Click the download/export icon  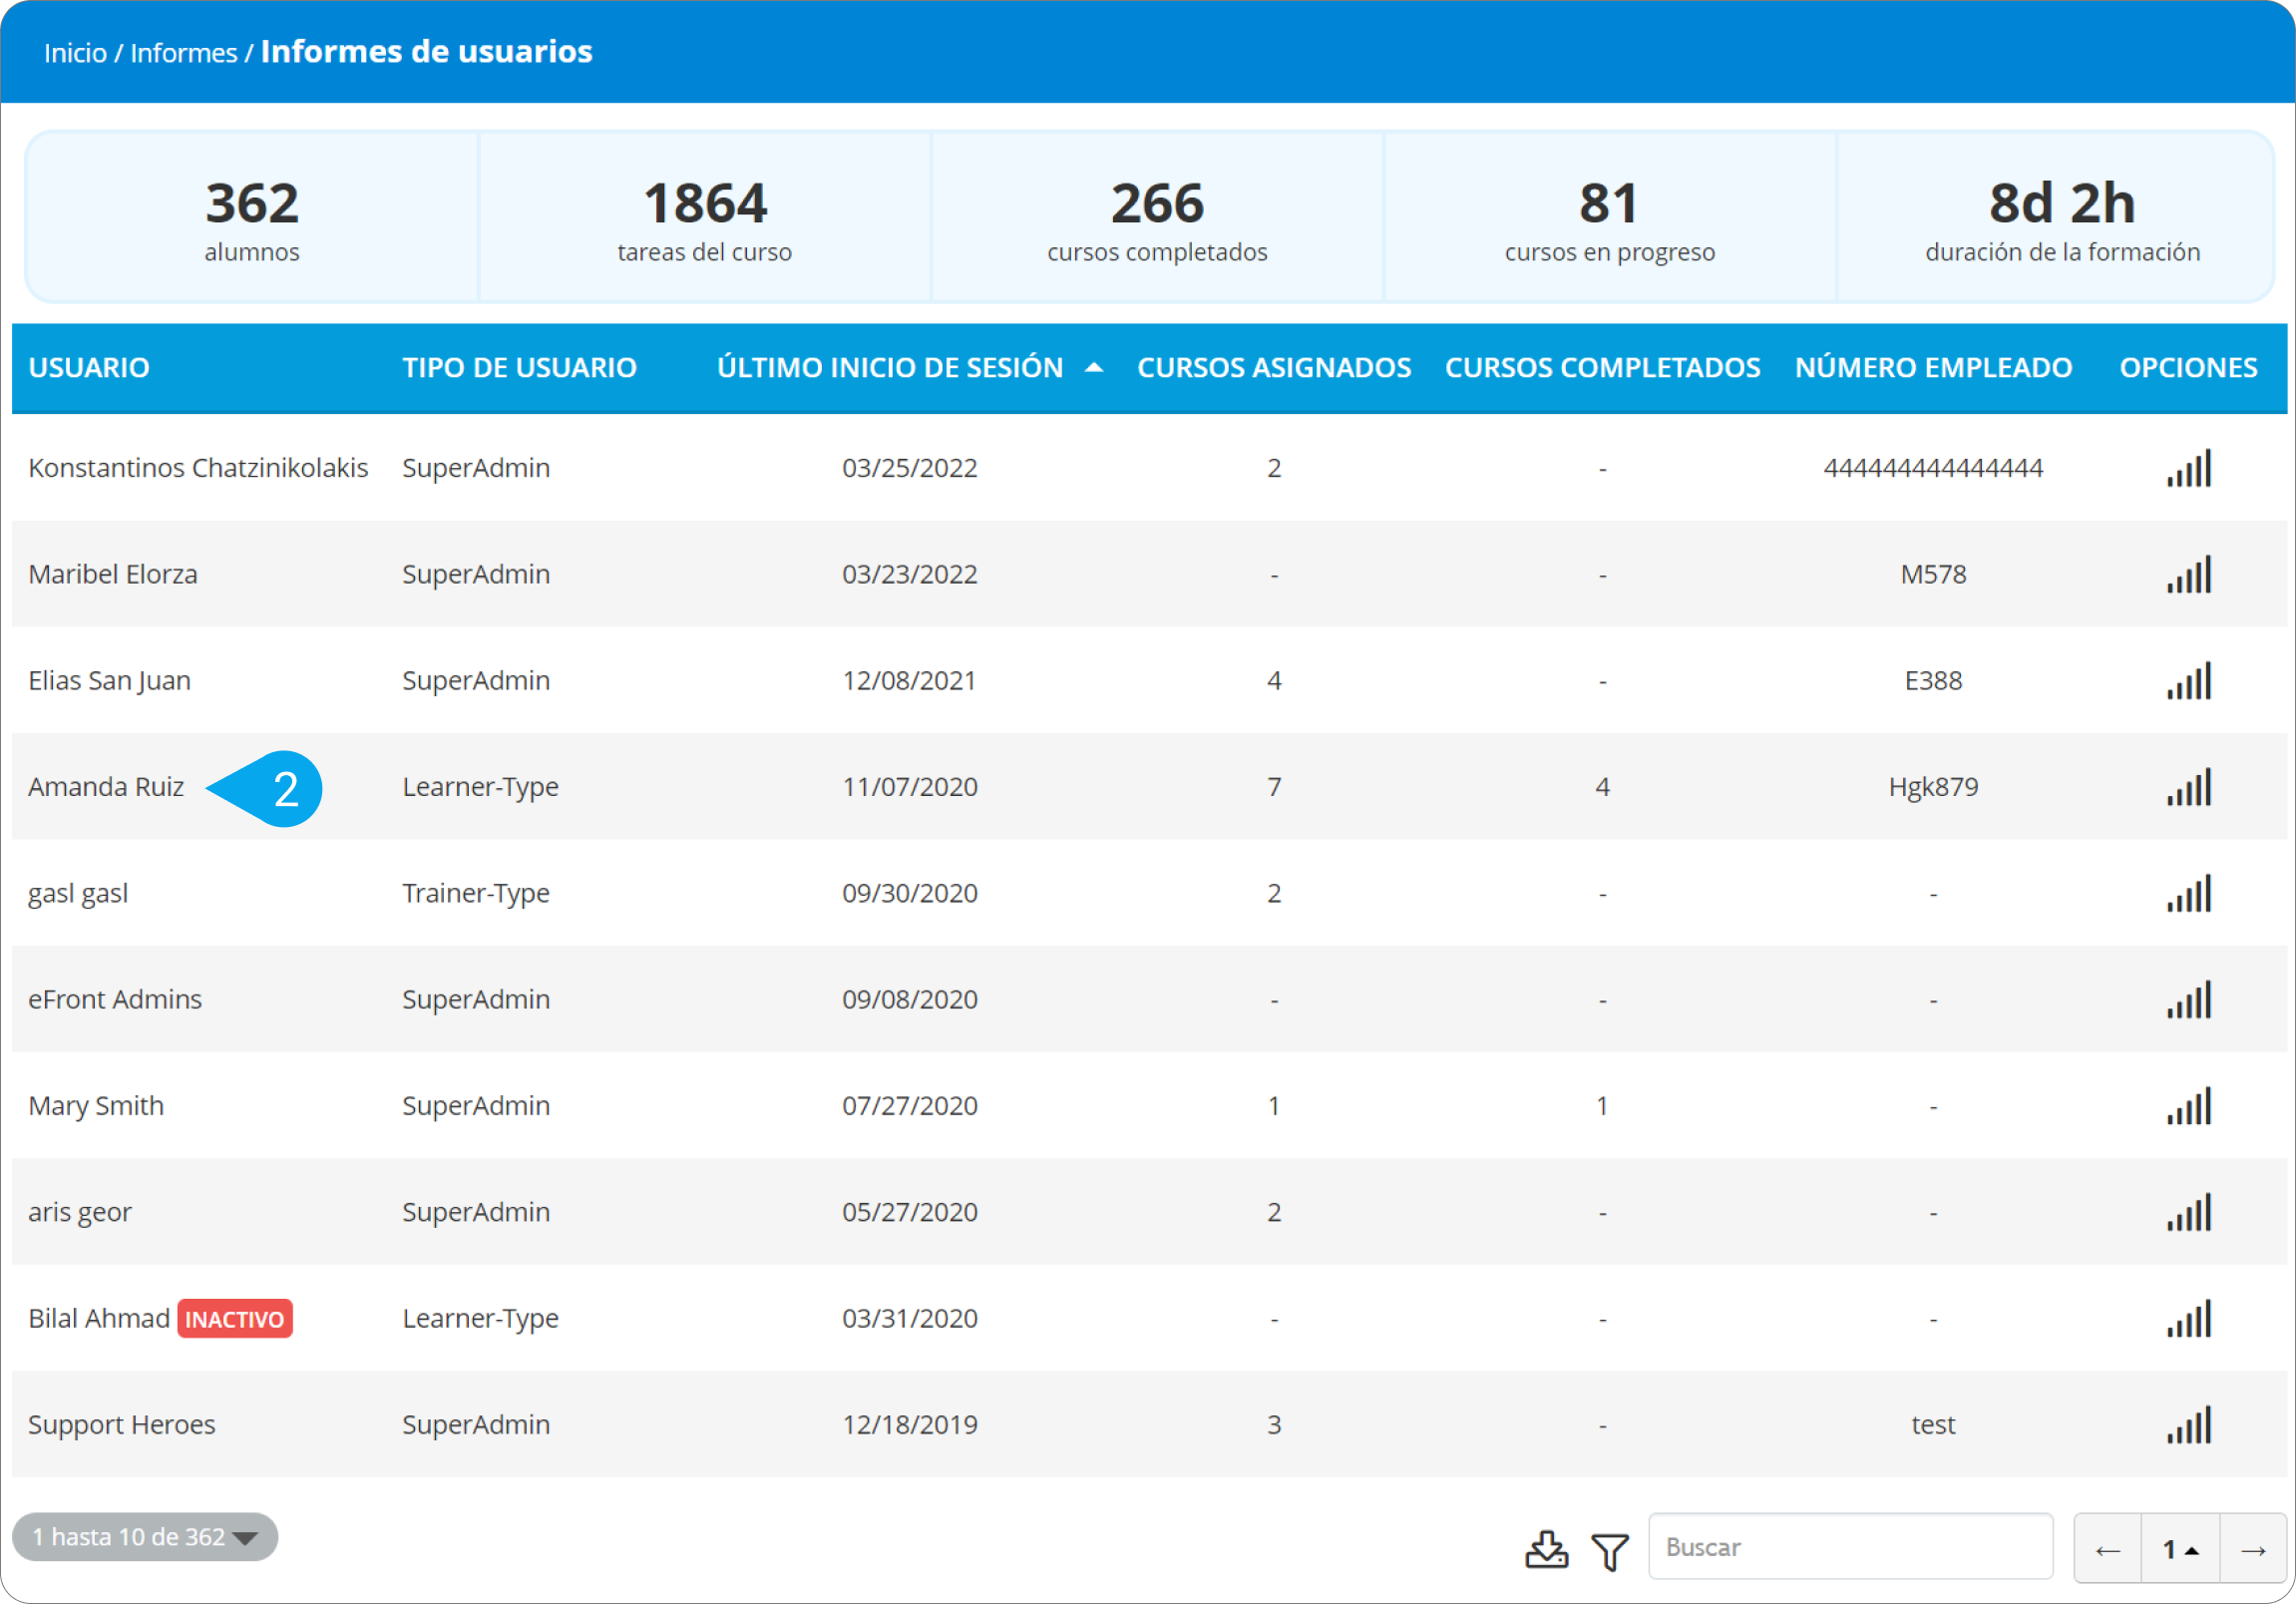click(x=1546, y=1549)
